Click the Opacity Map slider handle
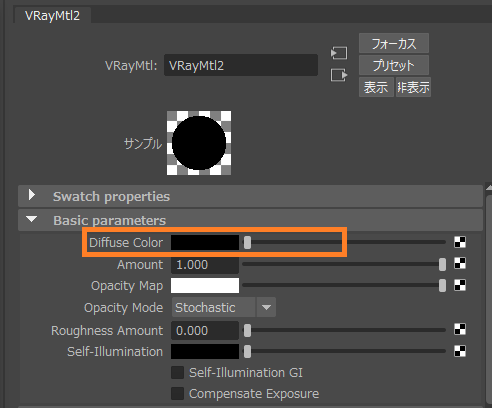This screenshot has width=492, height=408. [x=442, y=286]
